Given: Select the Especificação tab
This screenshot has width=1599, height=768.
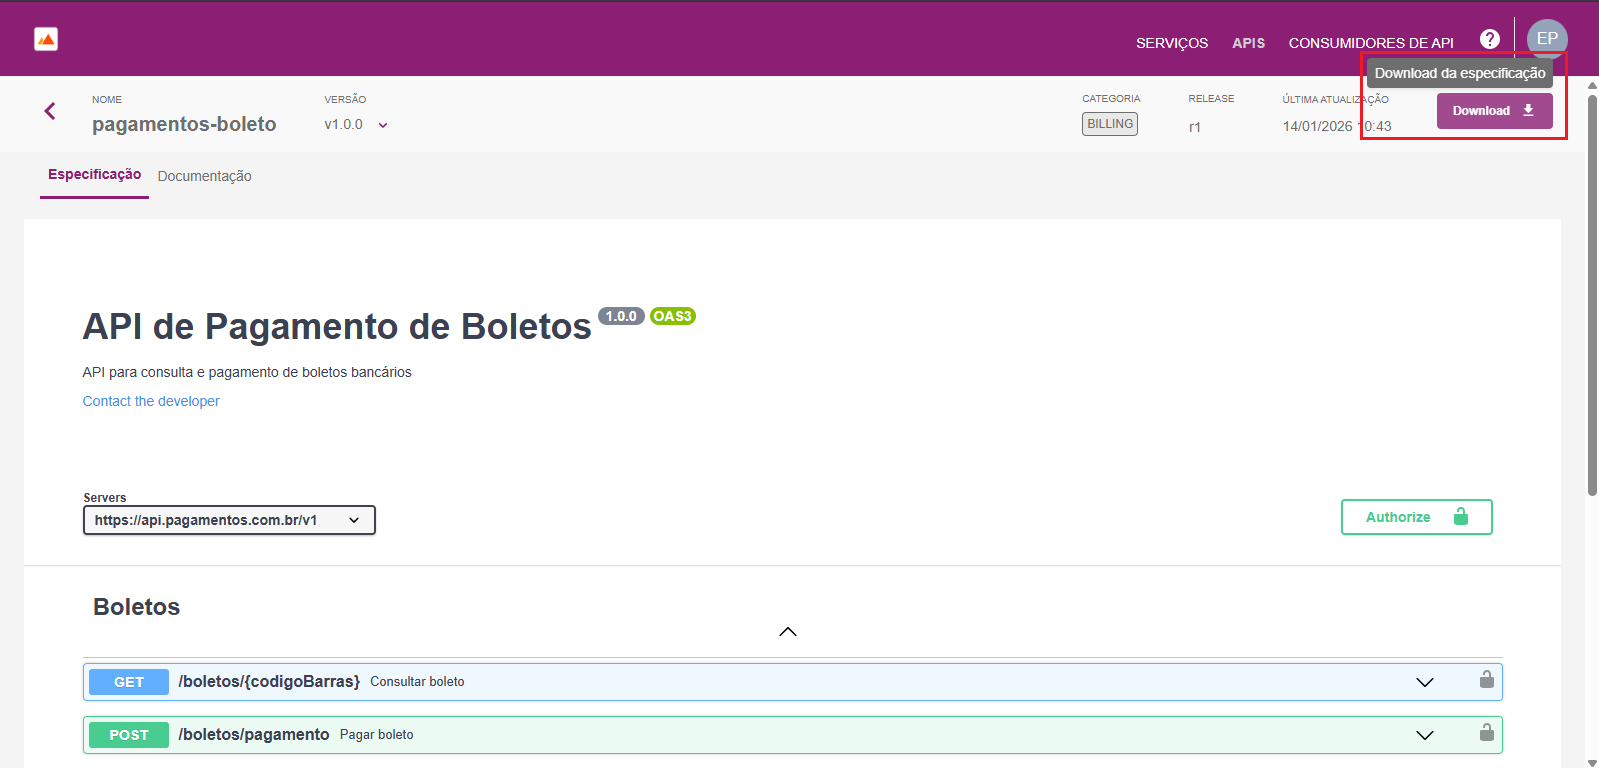Looking at the screenshot, I should click(x=94, y=175).
